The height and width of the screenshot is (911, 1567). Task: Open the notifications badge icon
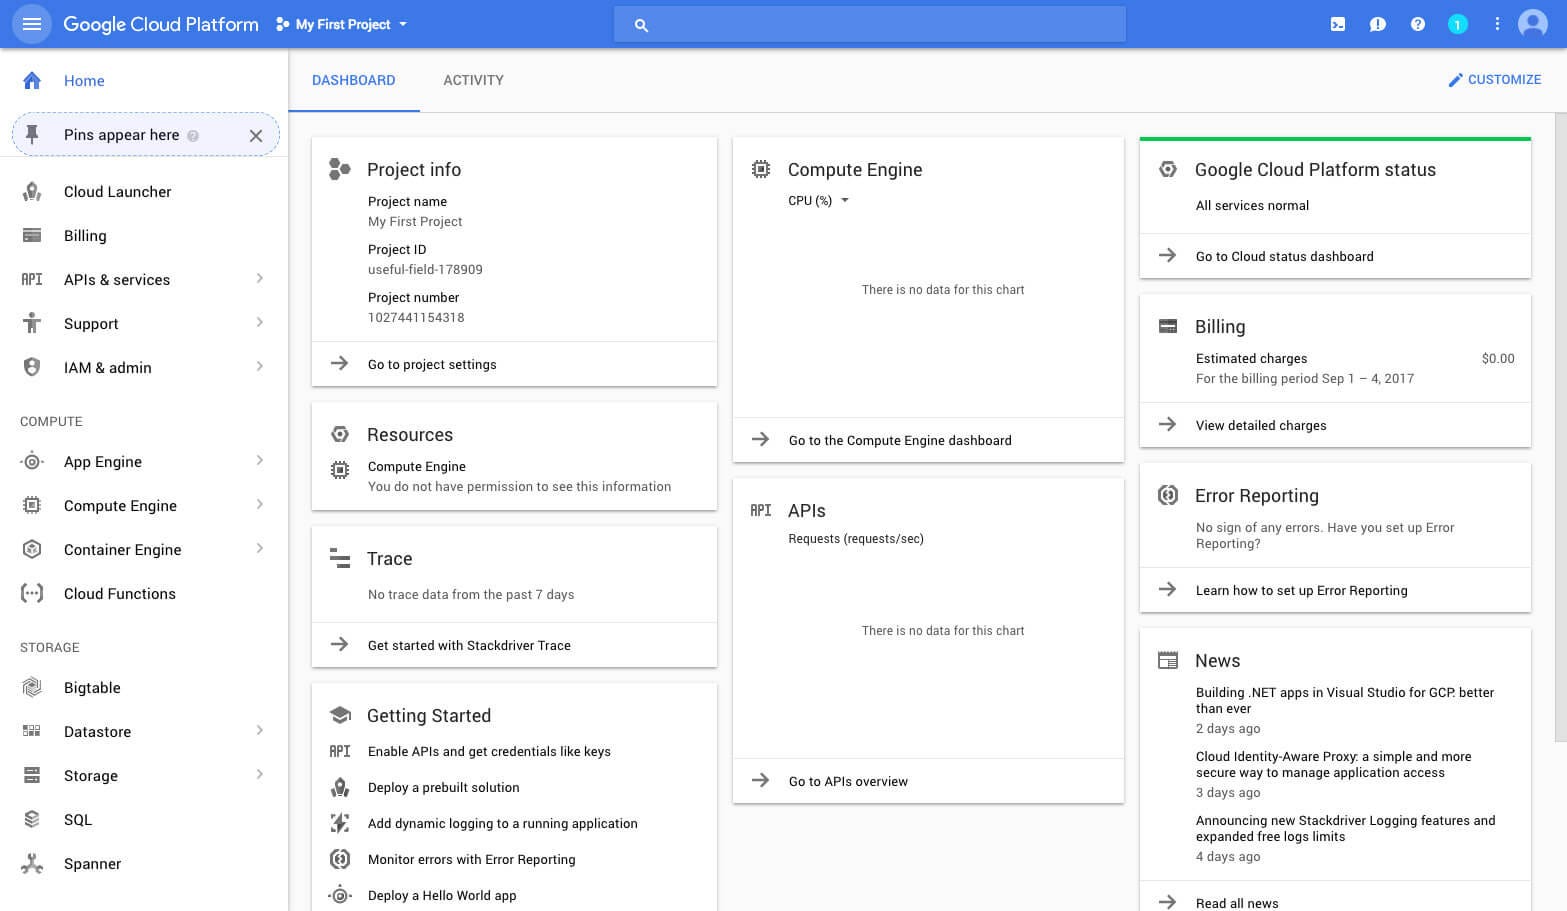coord(1458,24)
